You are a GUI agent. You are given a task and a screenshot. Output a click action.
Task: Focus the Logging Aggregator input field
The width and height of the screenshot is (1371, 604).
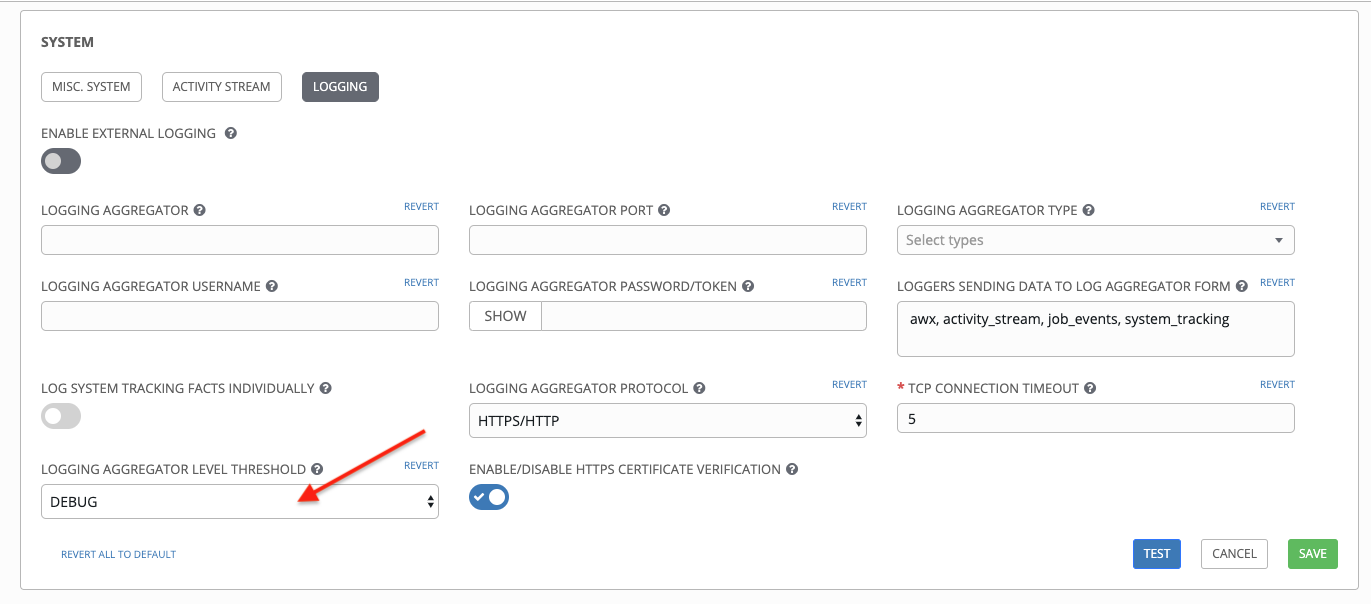click(240, 240)
